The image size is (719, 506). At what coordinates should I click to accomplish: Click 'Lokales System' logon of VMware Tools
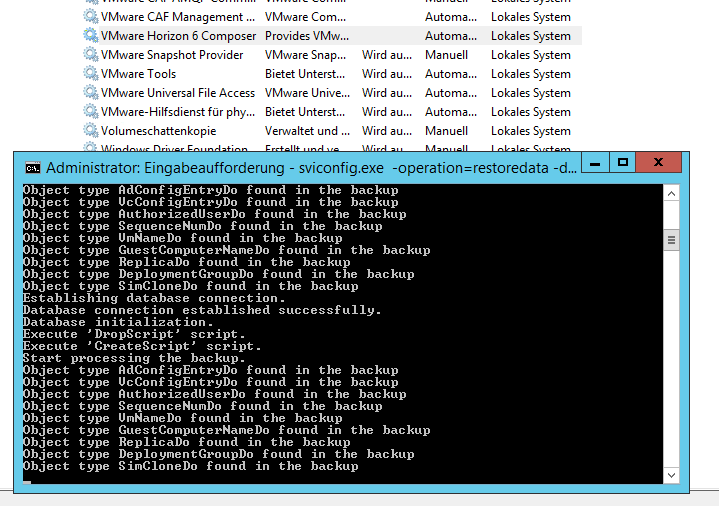click(531, 73)
